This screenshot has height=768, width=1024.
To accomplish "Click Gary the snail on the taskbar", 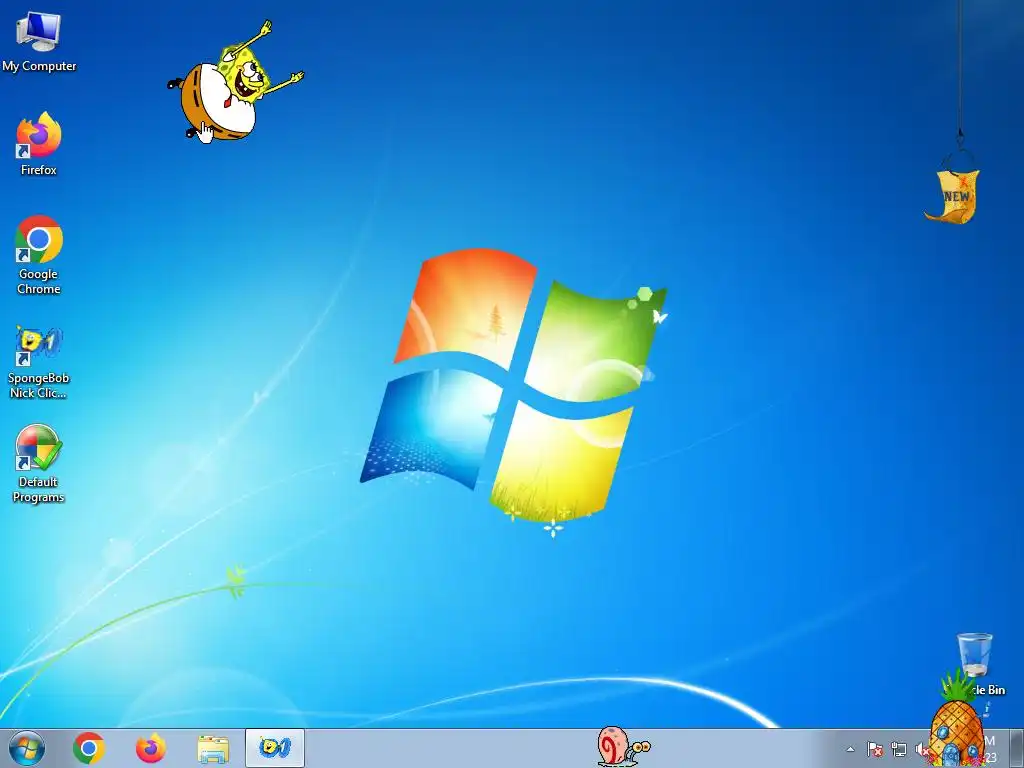I will 623,746.
